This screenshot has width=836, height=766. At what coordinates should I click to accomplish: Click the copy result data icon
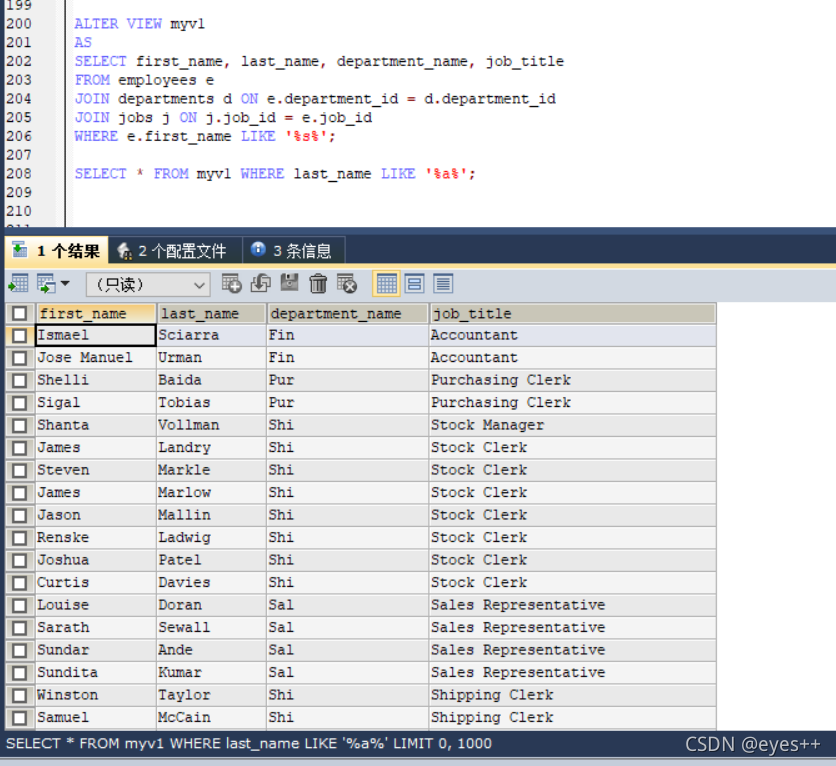(x=46, y=284)
